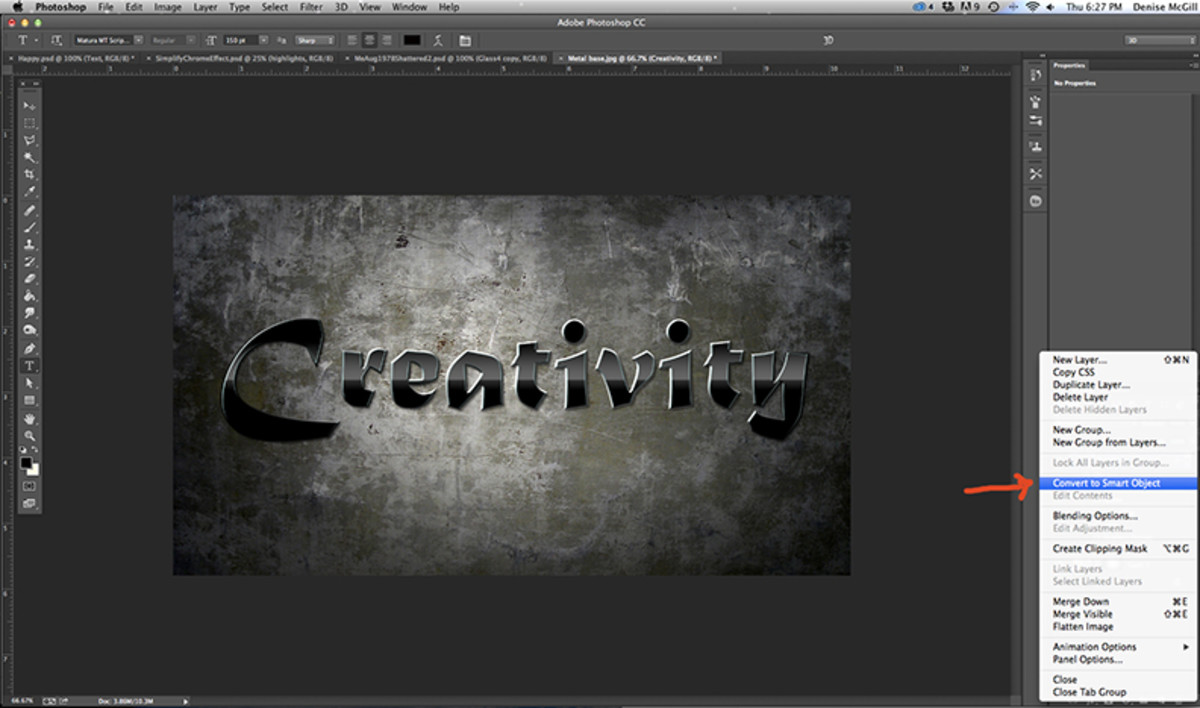Select the Move tool
1200x708 pixels.
pos(30,105)
